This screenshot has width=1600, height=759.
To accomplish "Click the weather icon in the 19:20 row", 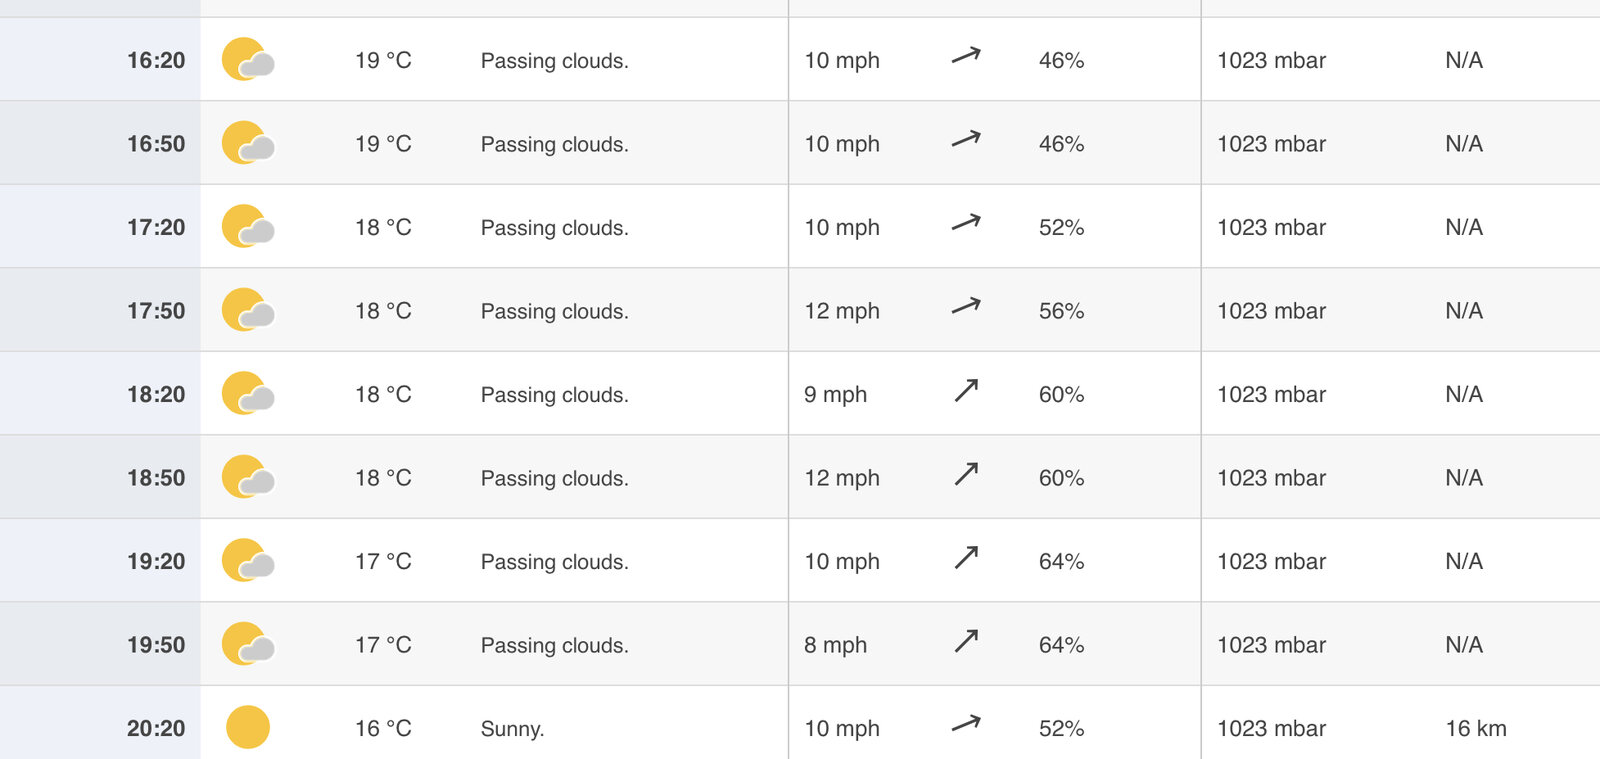I will pos(247,561).
